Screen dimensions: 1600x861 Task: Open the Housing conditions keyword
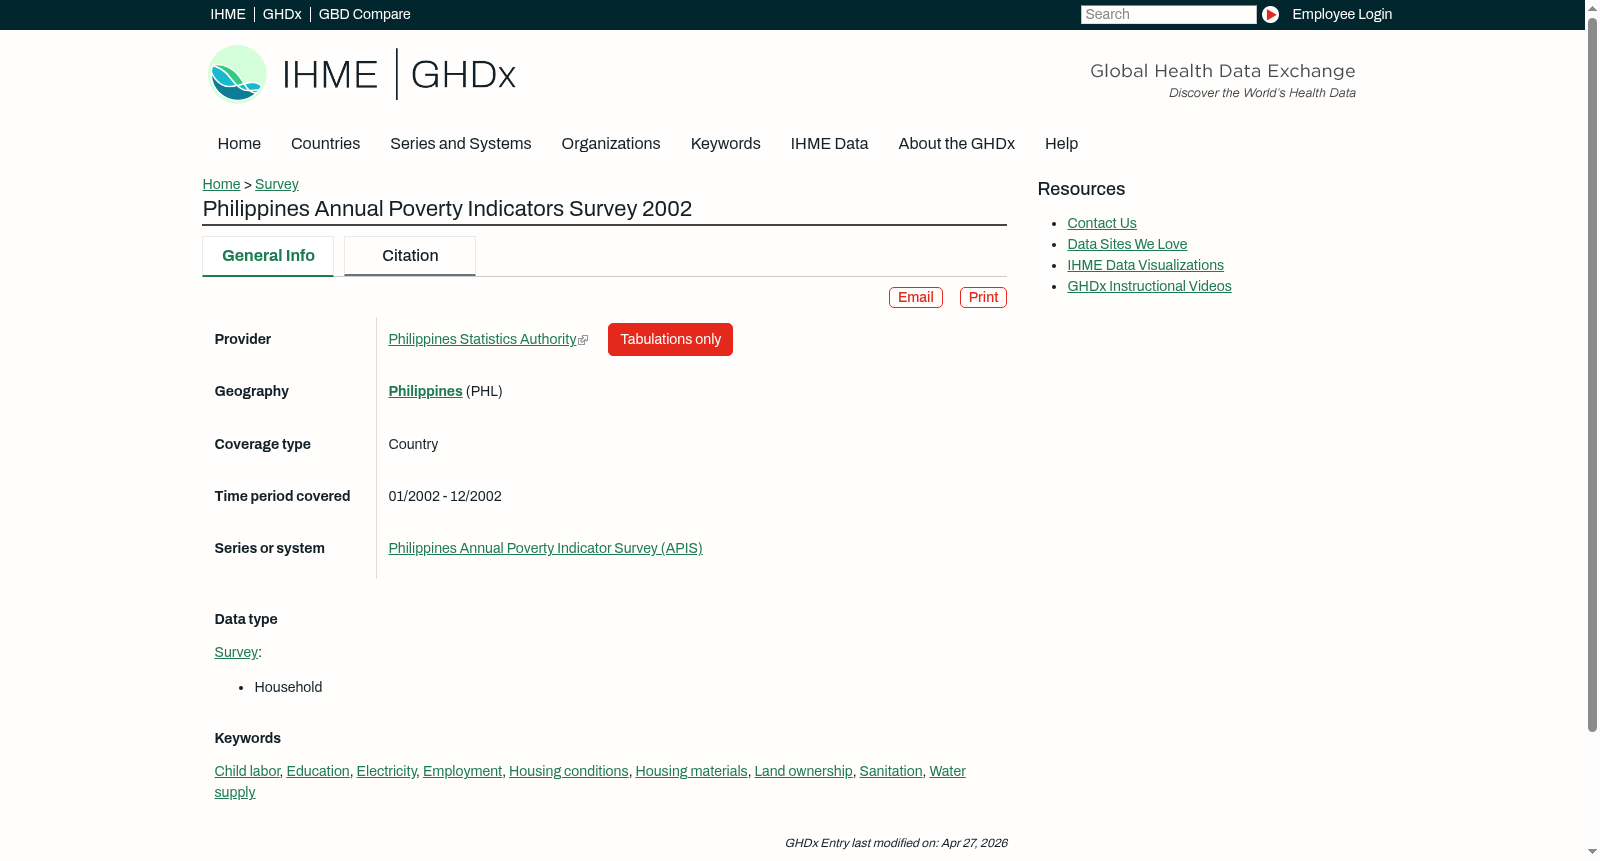click(x=569, y=771)
